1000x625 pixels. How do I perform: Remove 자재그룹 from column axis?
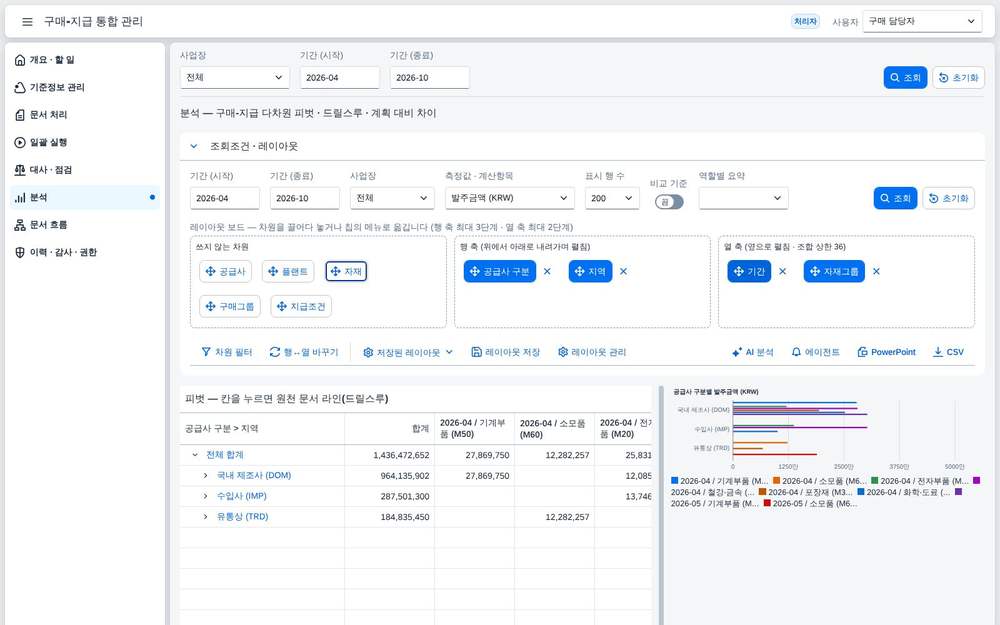pos(876,271)
